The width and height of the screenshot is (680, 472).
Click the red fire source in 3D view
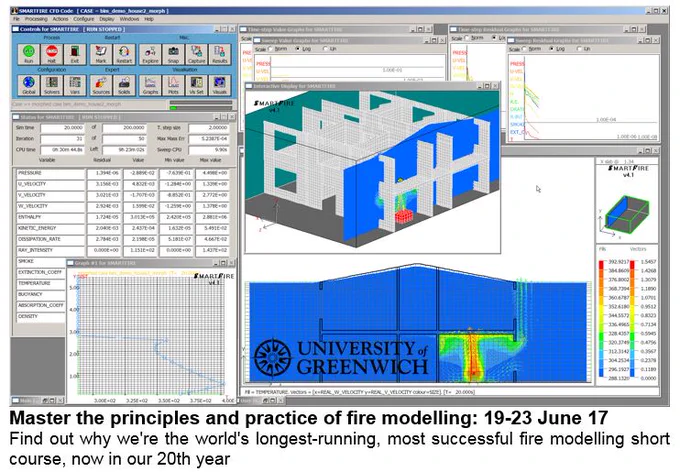coord(404,216)
